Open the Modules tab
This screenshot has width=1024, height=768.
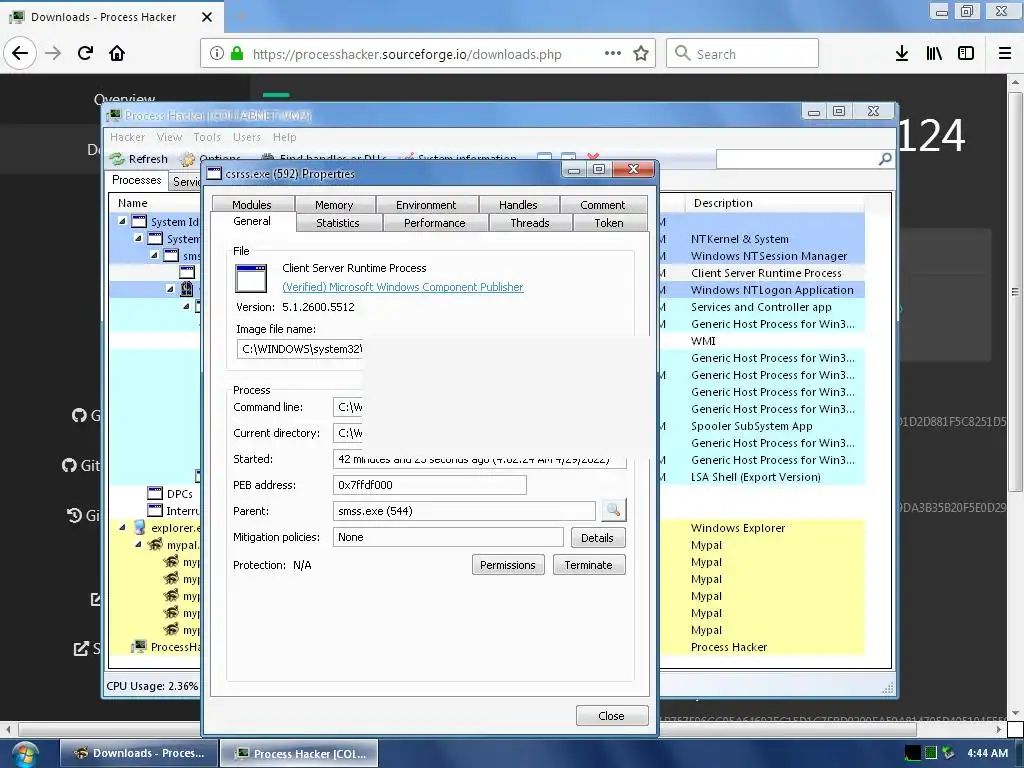click(x=252, y=204)
